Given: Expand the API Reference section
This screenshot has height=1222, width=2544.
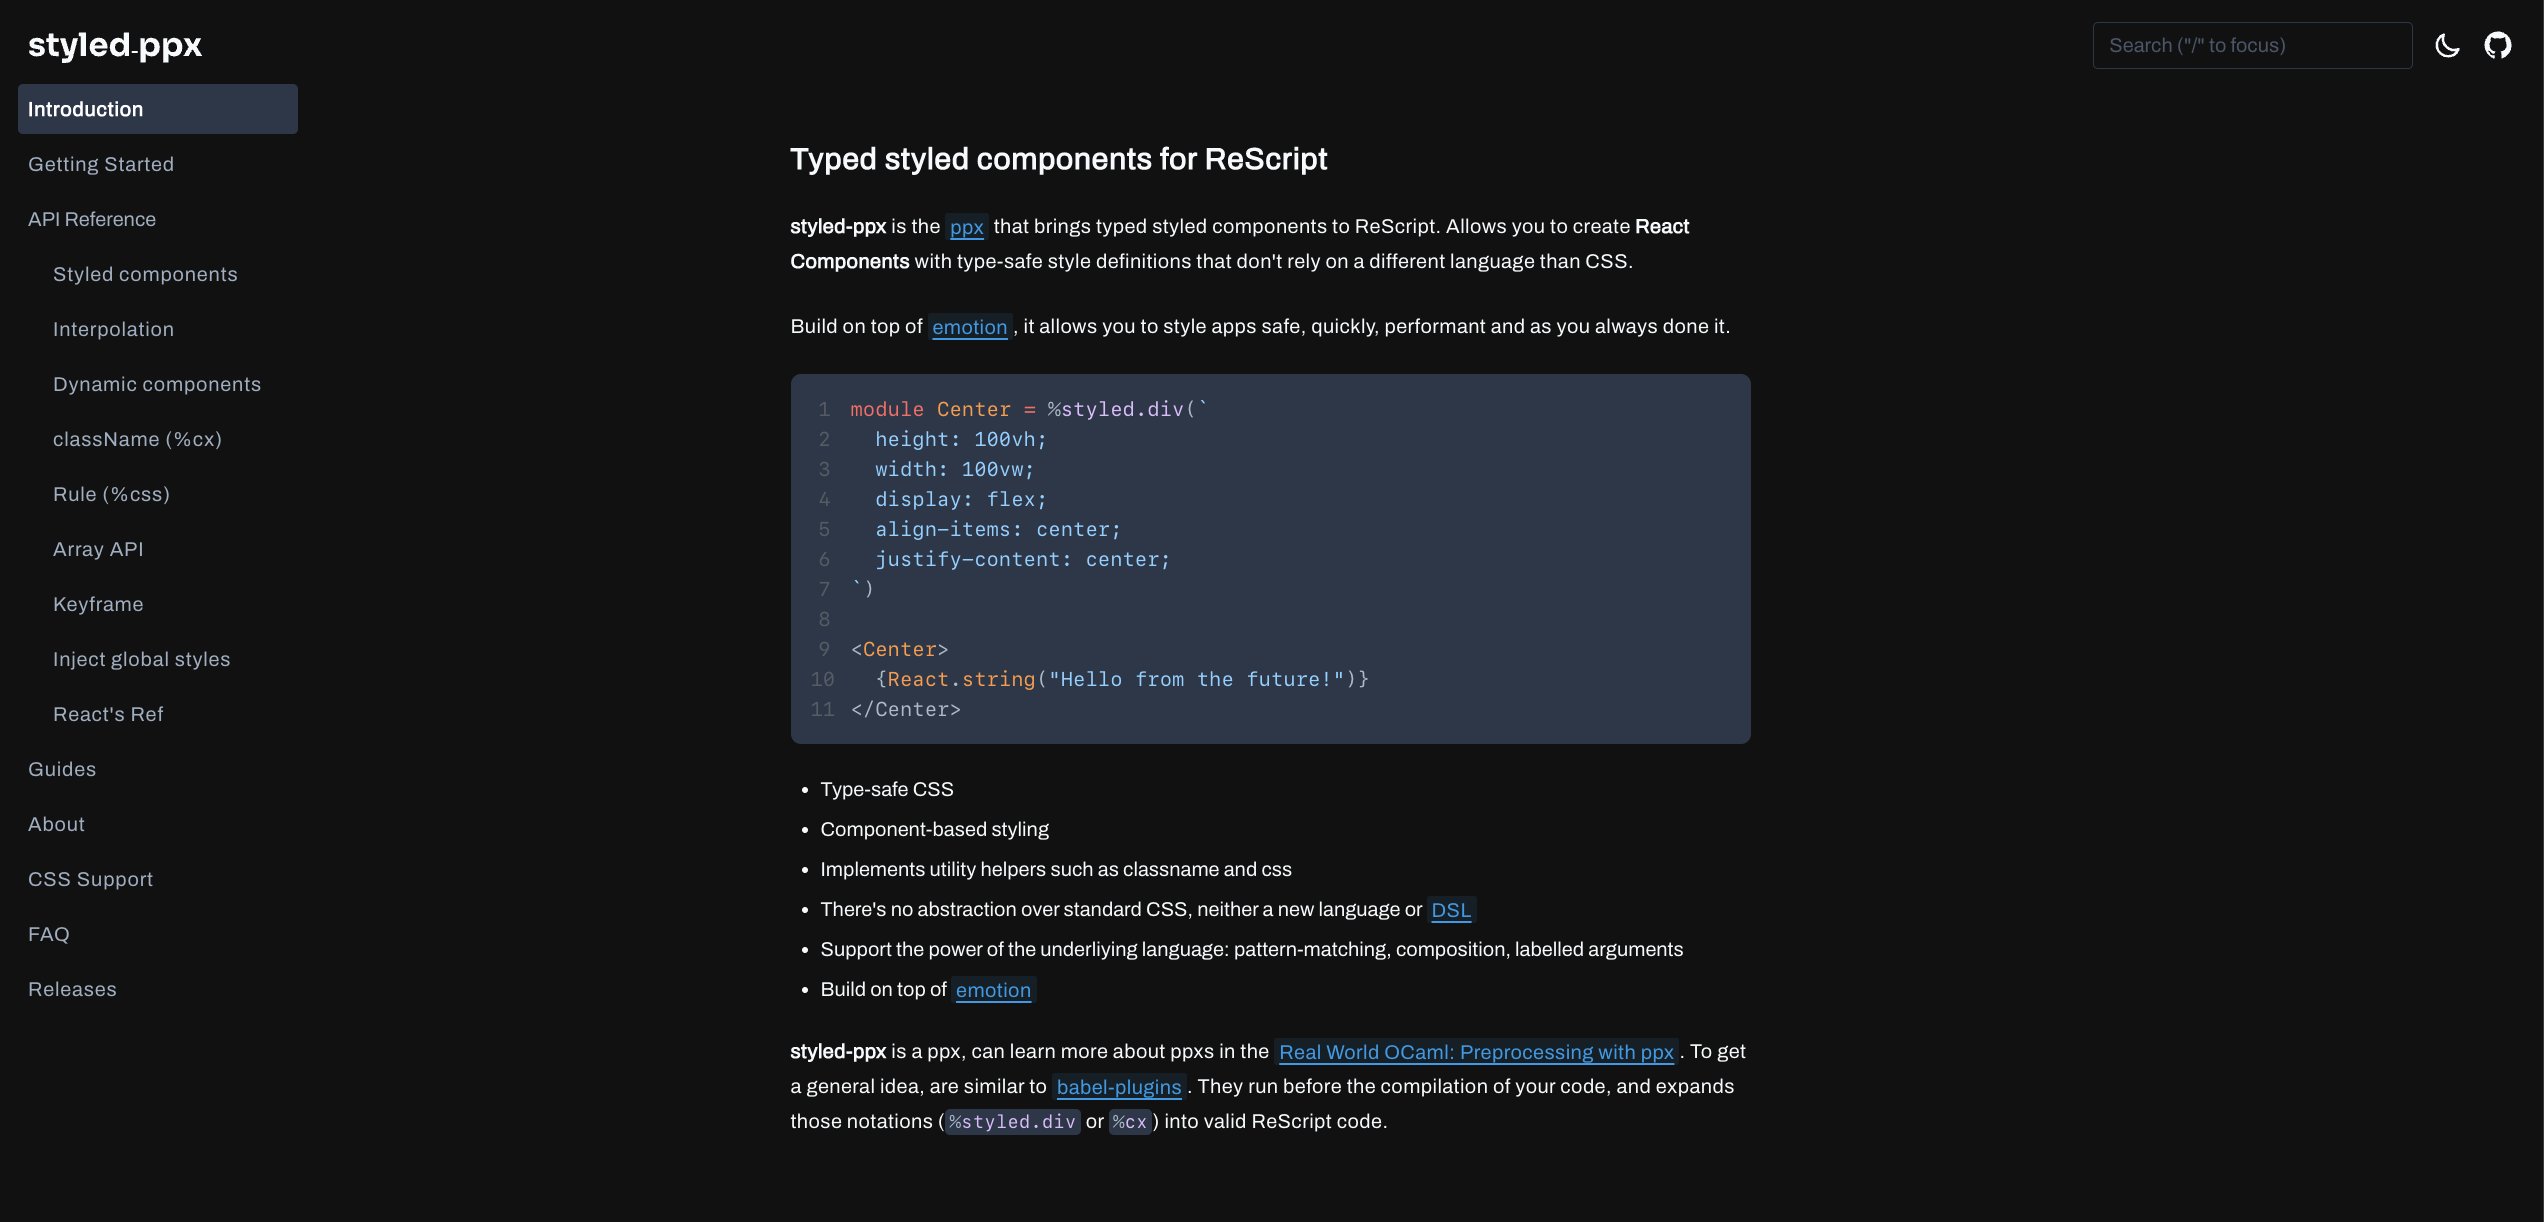Looking at the screenshot, I should [x=92, y=219].
